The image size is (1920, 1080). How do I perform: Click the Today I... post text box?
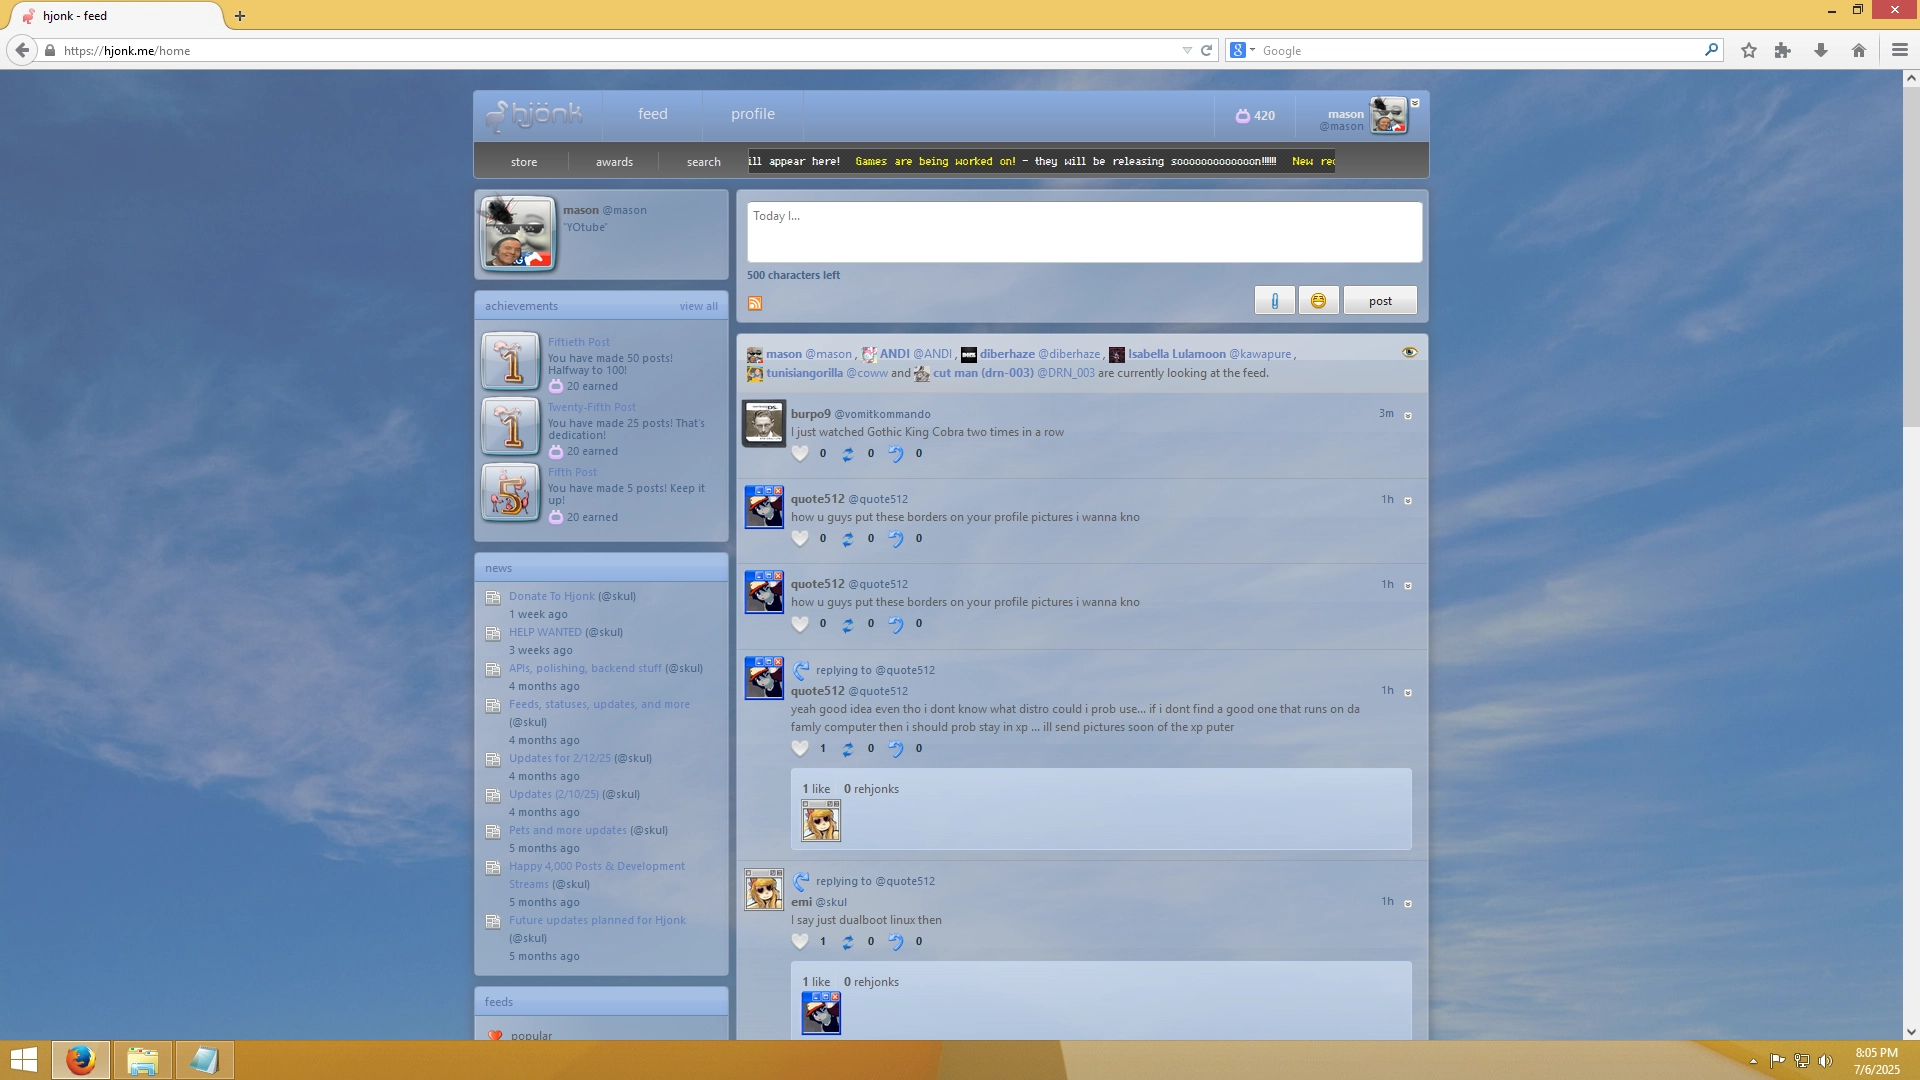(x=1084, y=232)
